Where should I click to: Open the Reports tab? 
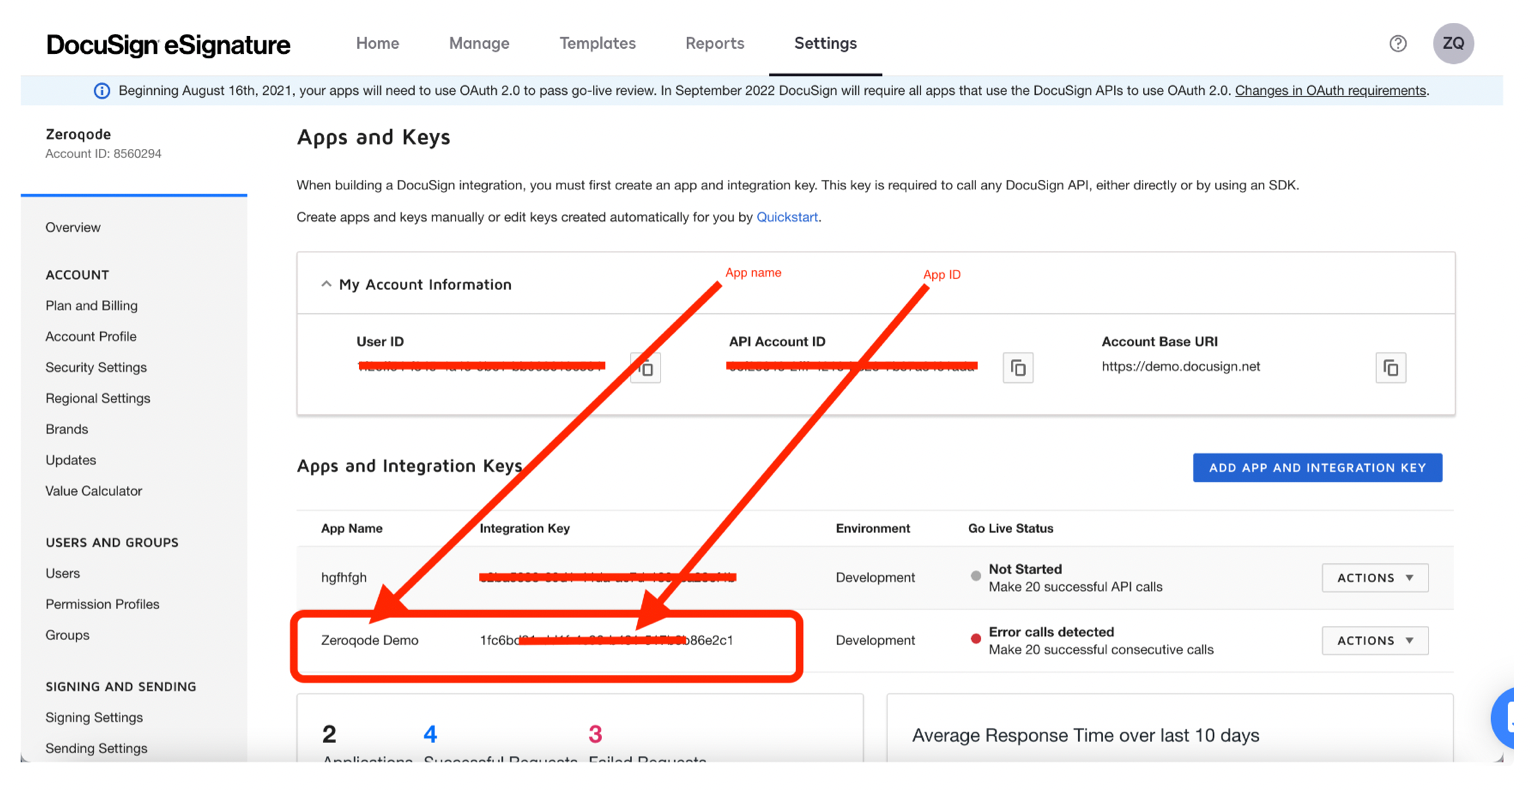(x=714, y=43)
